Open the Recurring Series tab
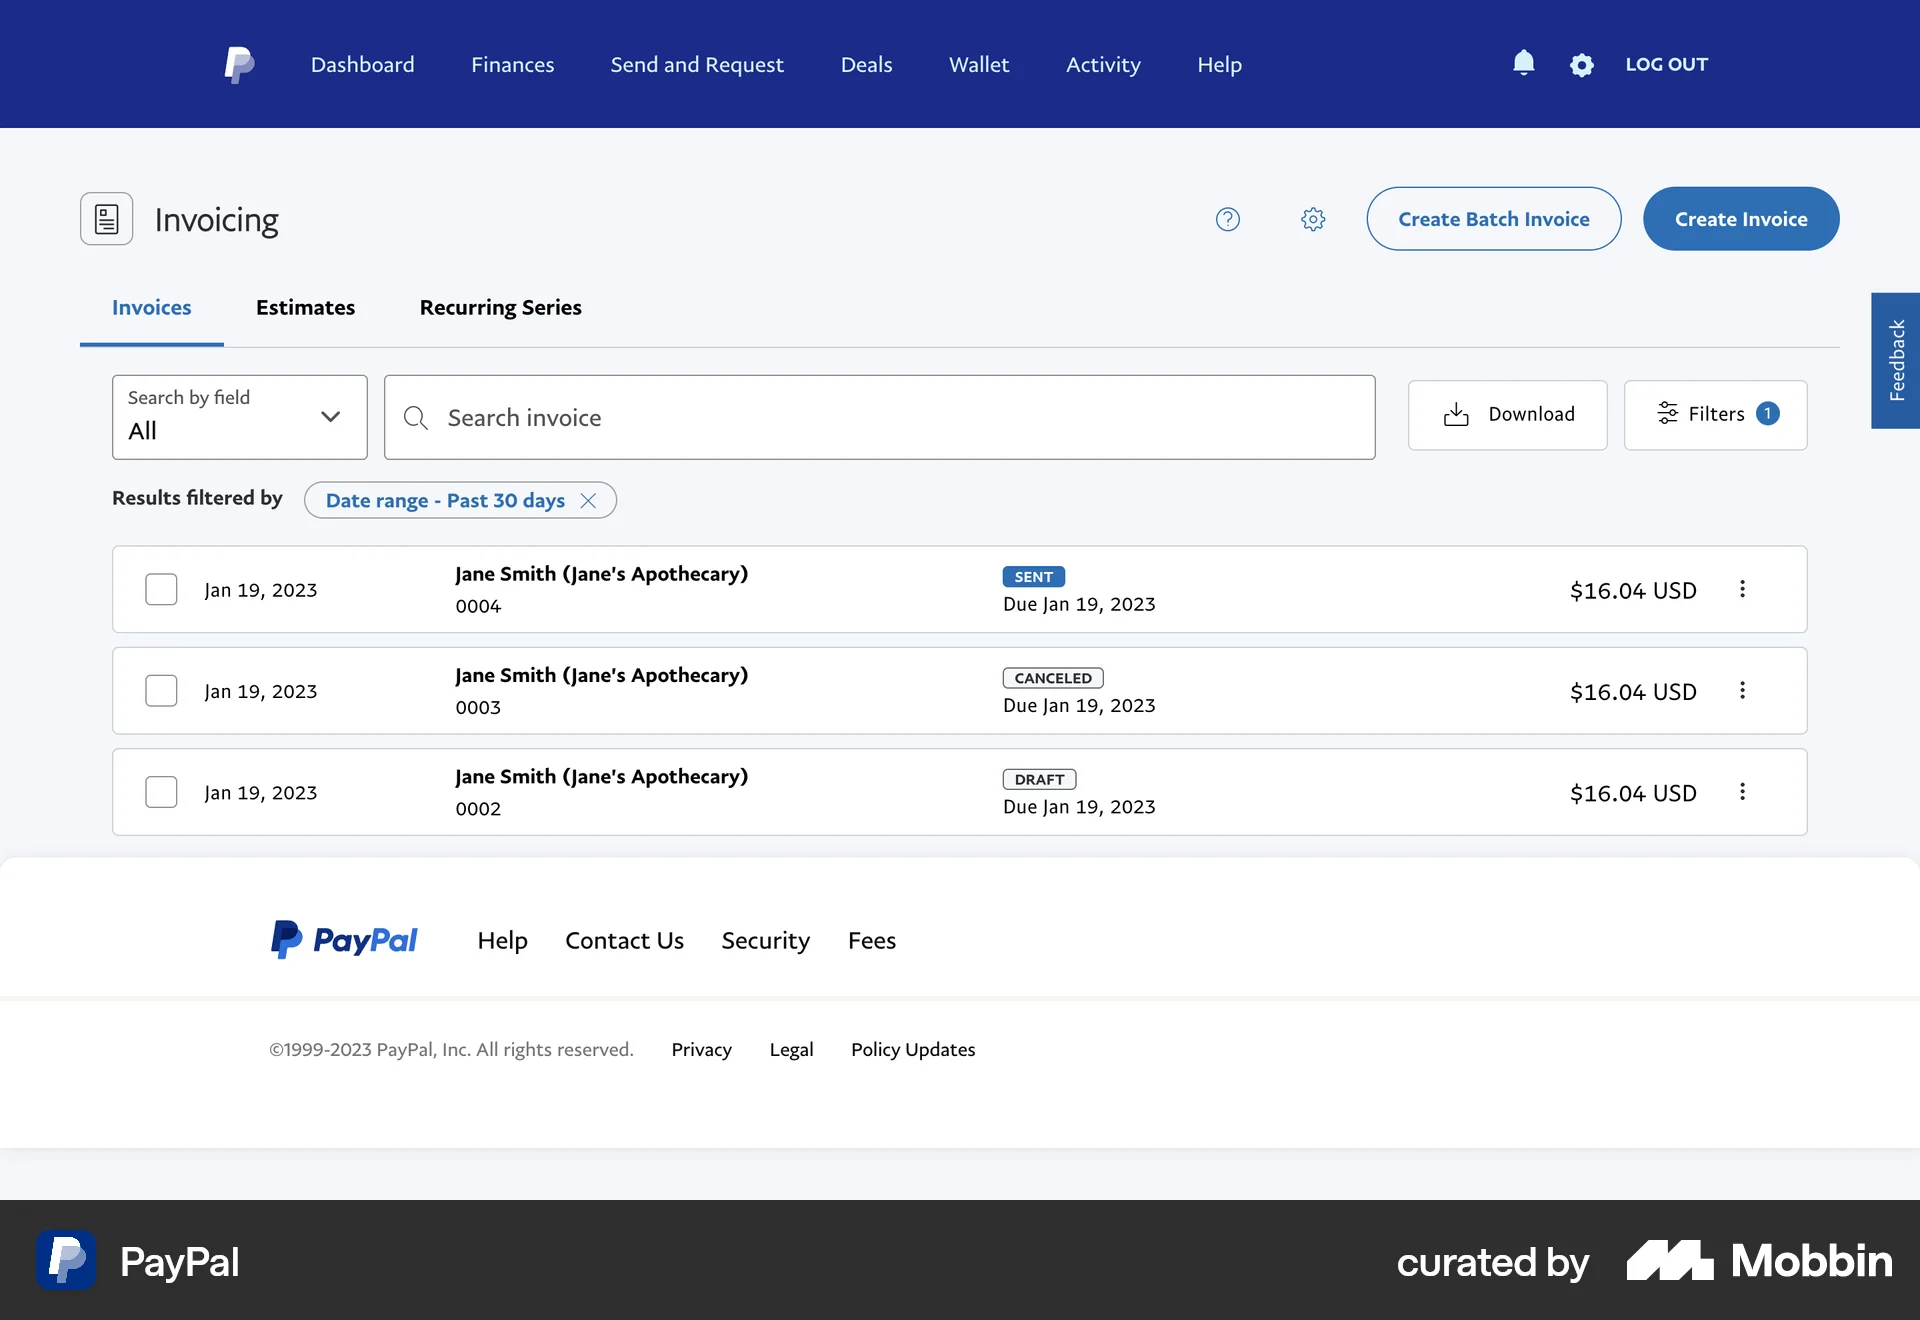1920x1320 pixels. click(500, 308)
